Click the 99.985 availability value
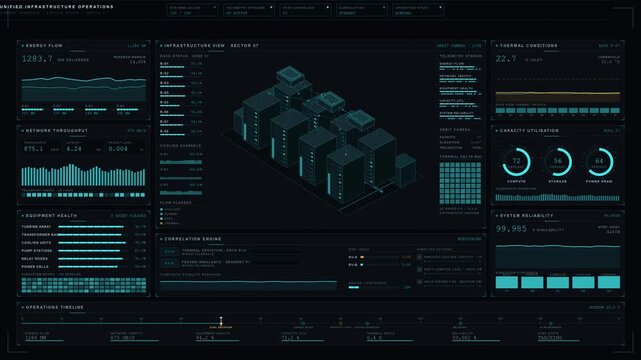The width and height of the screenshot is (641, 360). coord(511,229)
